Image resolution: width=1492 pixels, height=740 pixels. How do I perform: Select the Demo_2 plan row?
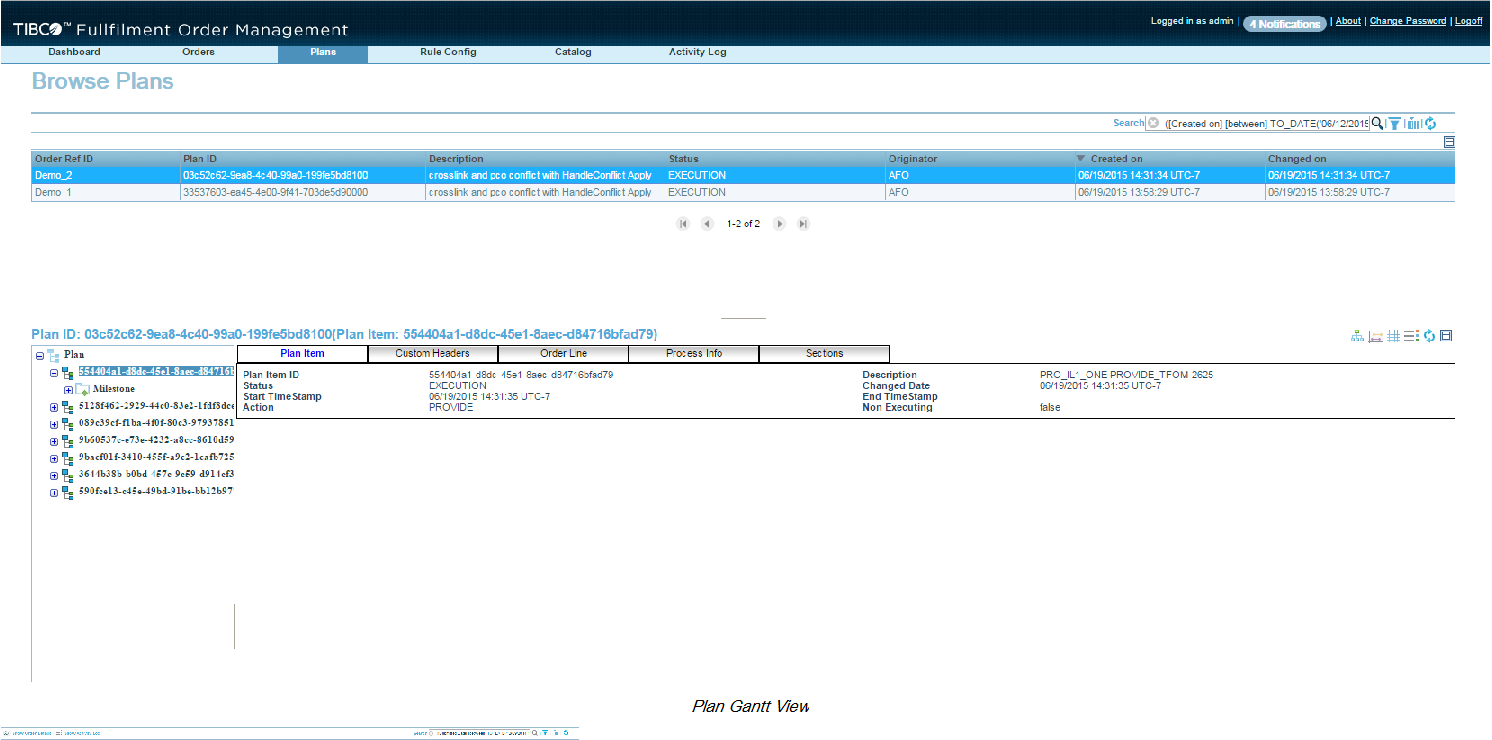[743, 175]
